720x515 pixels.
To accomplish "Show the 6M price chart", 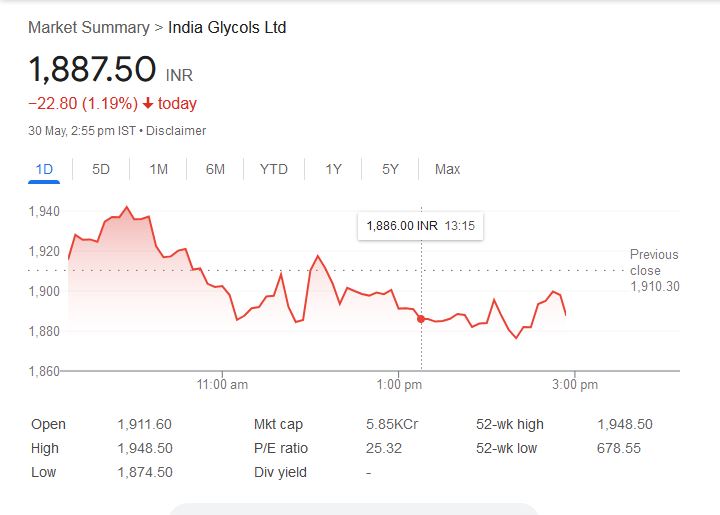I will pos(215,169).
